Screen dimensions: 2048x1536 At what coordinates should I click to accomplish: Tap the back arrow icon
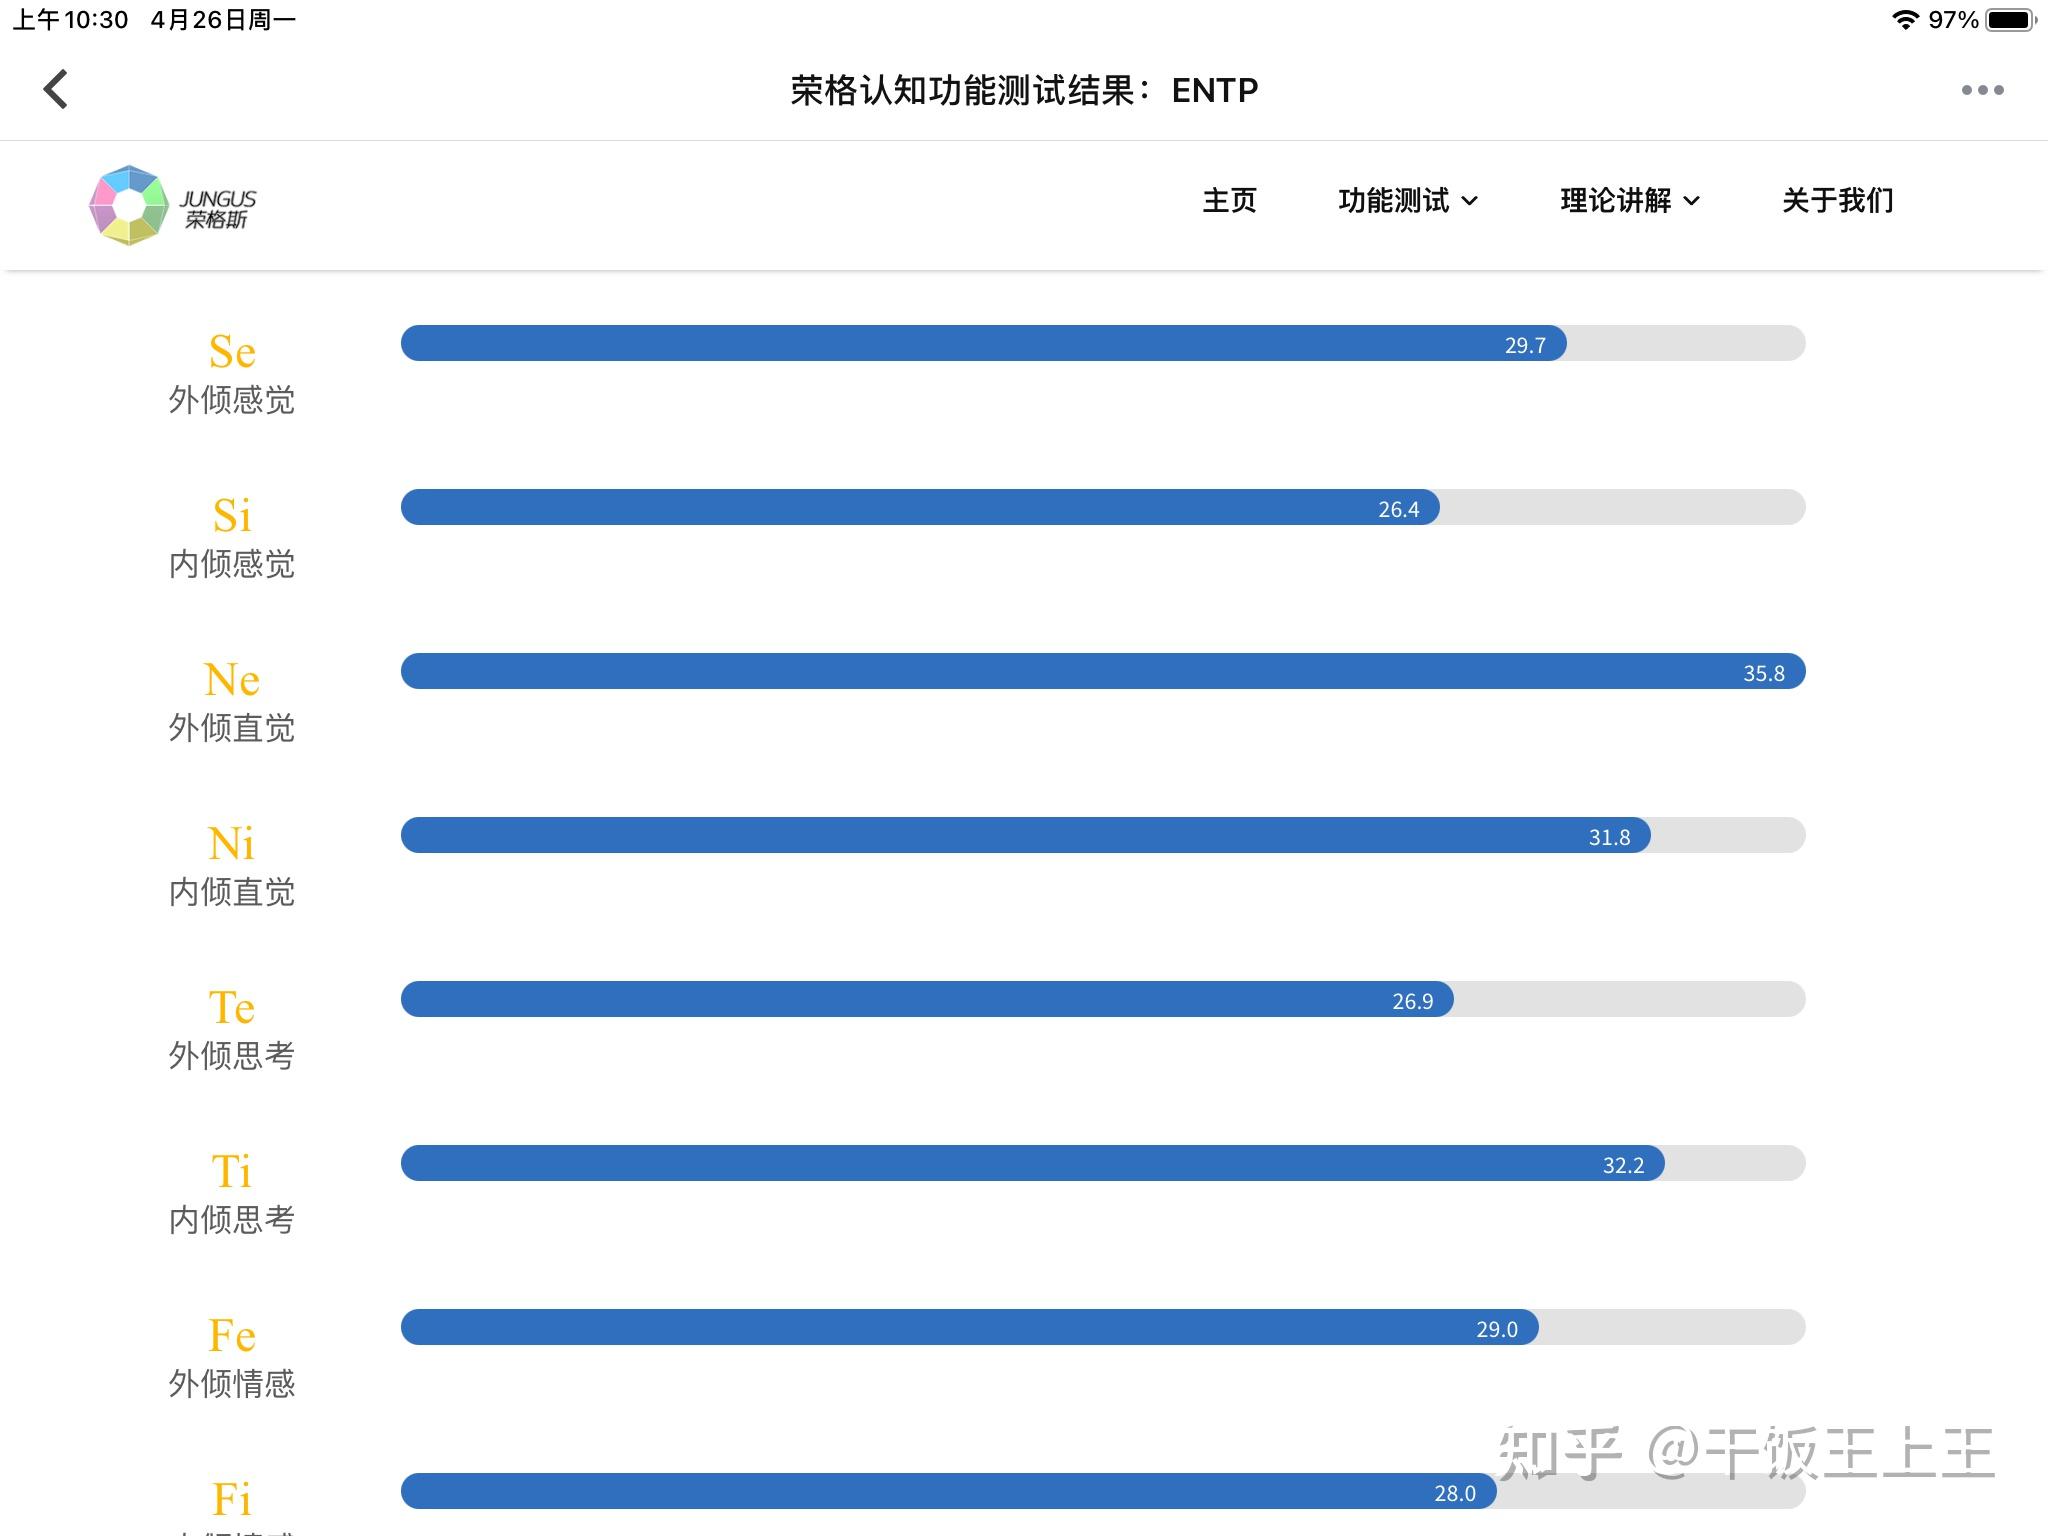pos(56,89)
